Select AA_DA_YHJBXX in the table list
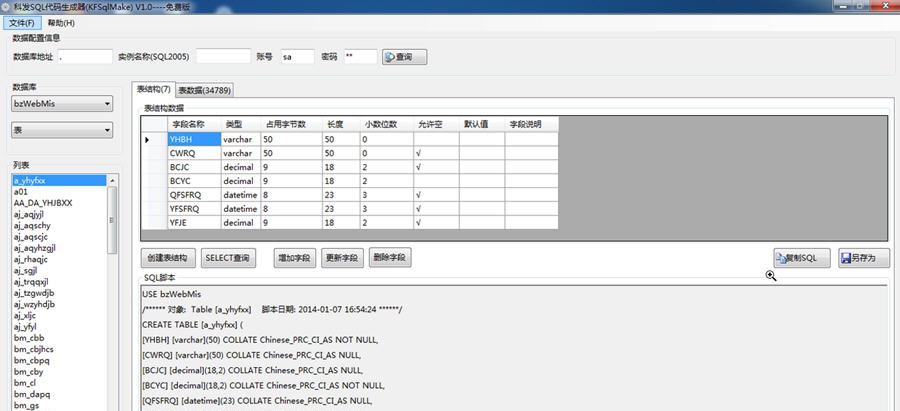Viewport: 900px width, 411px height. 59,203
